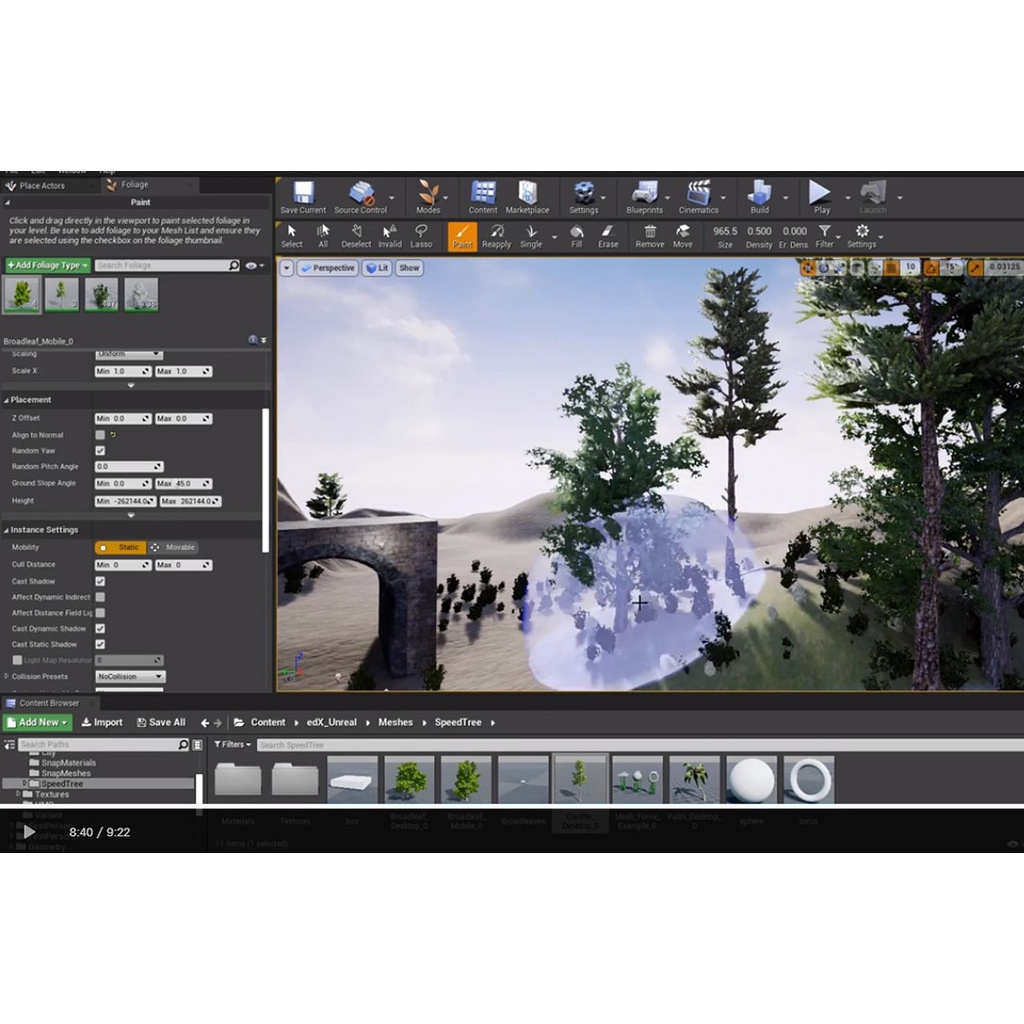Expand the Textures folder in tree

tap(18, 794)
